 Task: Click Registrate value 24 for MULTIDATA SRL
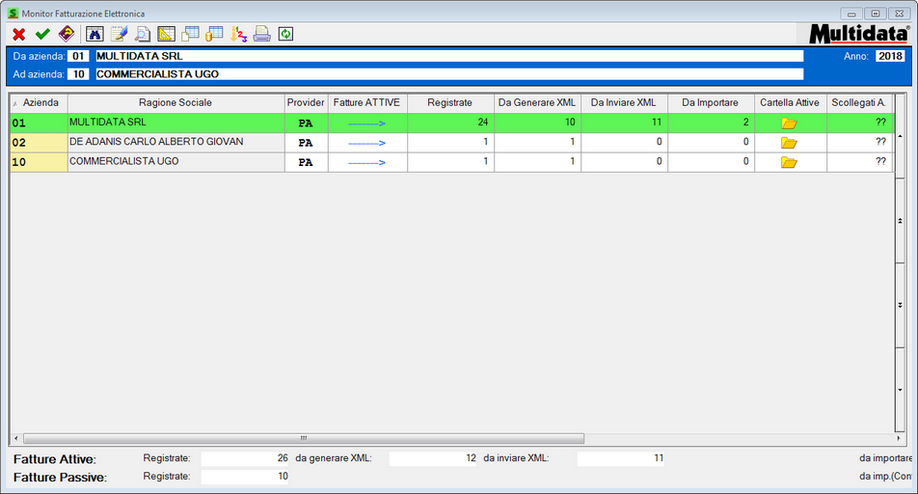click(451, 122)
